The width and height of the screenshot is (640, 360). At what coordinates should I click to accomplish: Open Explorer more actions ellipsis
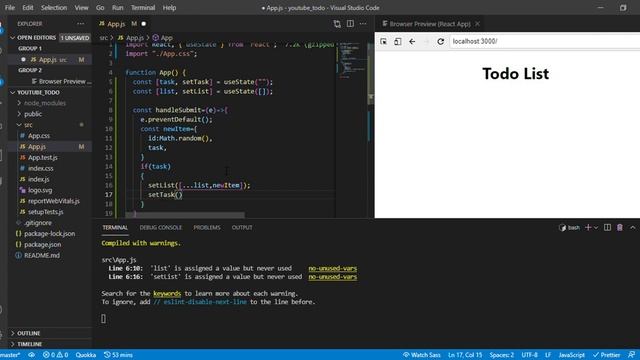pos(80,24)
